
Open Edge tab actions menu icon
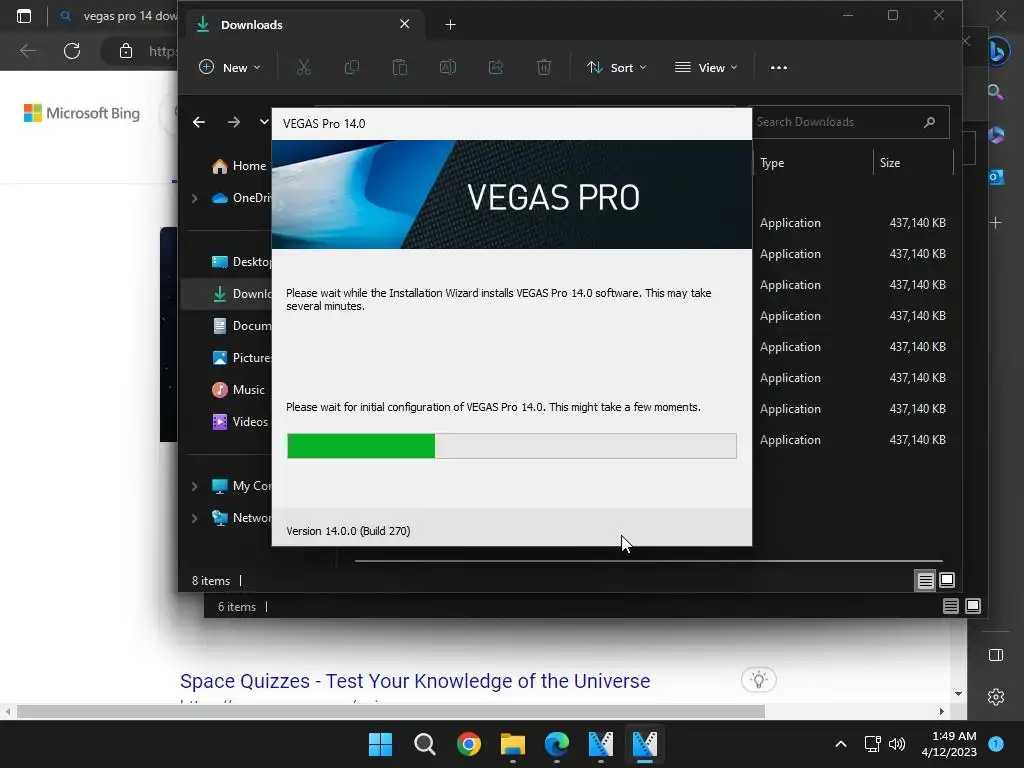coord(24,16)
